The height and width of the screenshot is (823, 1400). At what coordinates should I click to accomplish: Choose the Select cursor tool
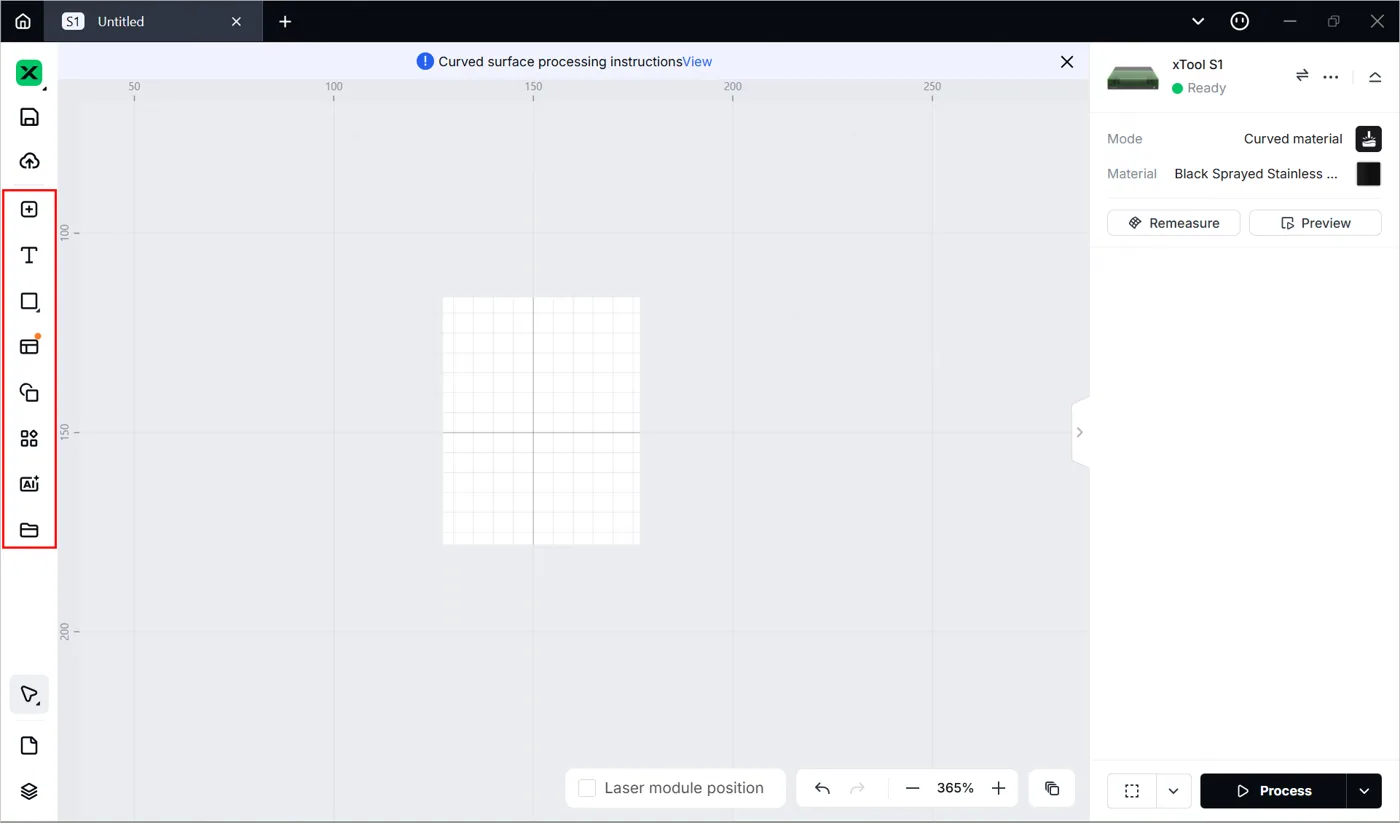[29, 694]
